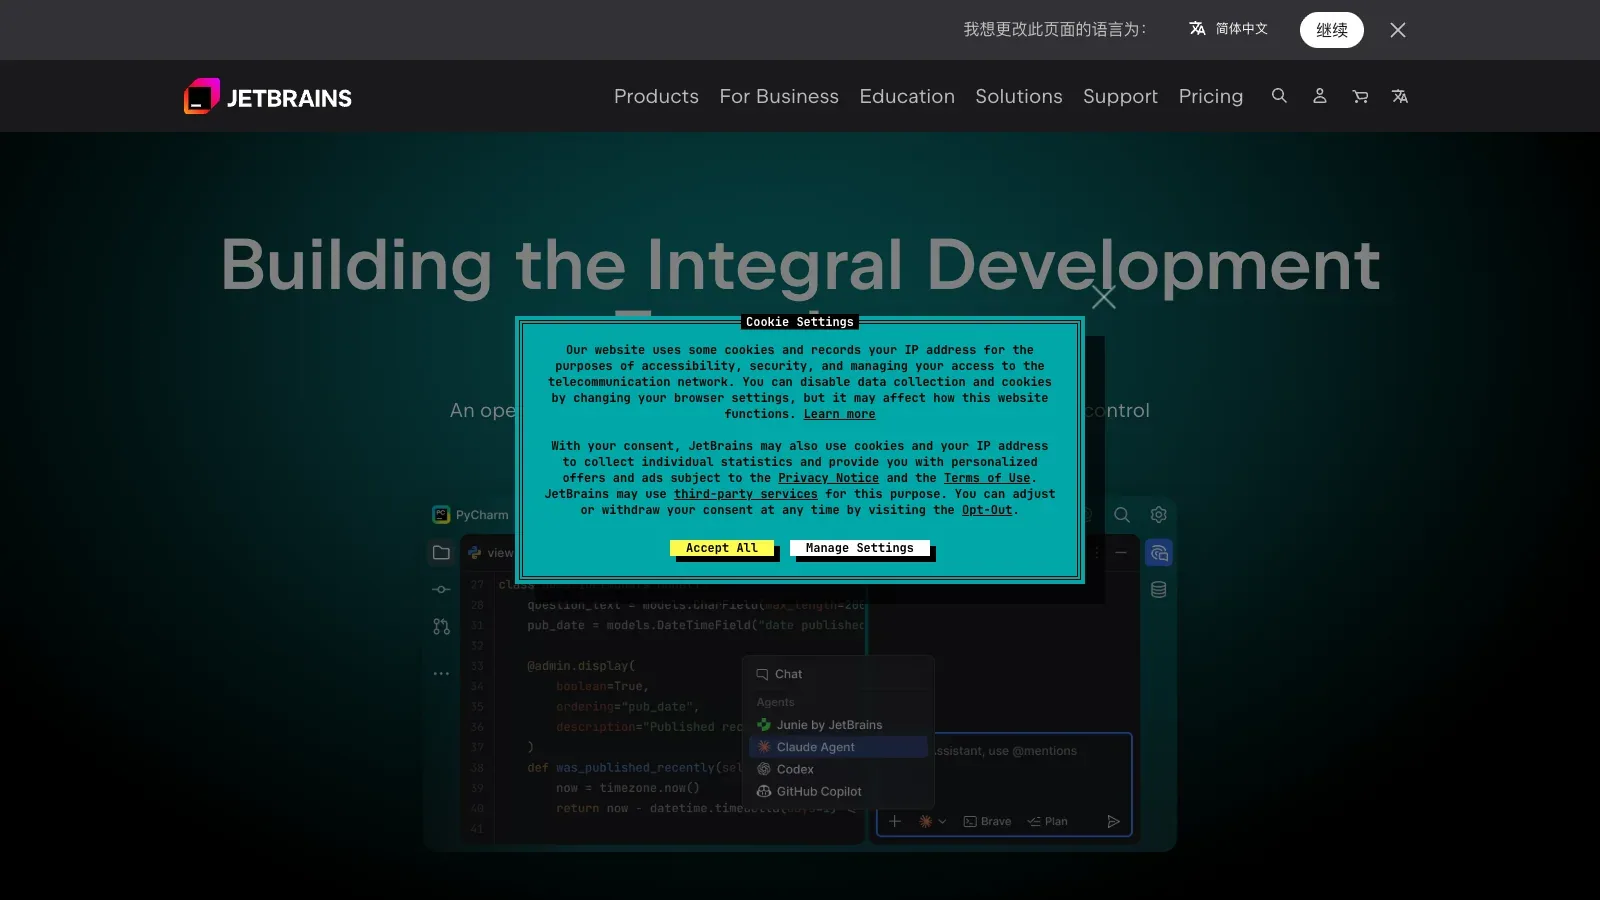Click the JetBrains logo

pyautogui.click(x=268, y=97)
